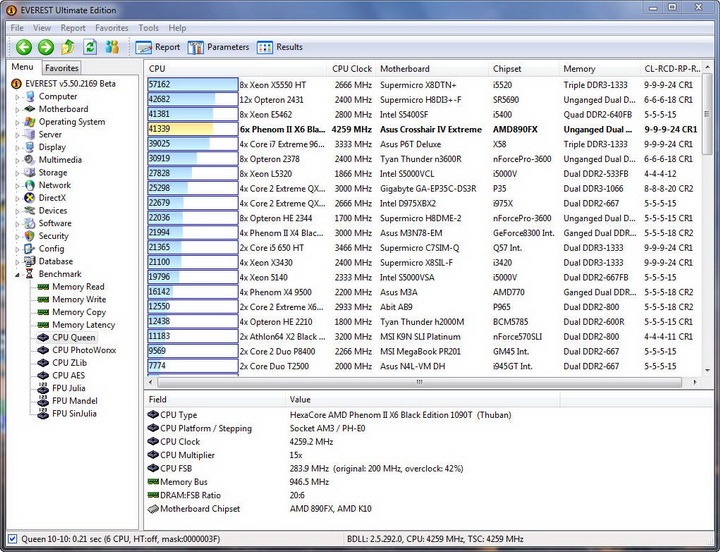The image size is (720, 552).
Task: Select the Network globe icon
Action: coord(30,185)
